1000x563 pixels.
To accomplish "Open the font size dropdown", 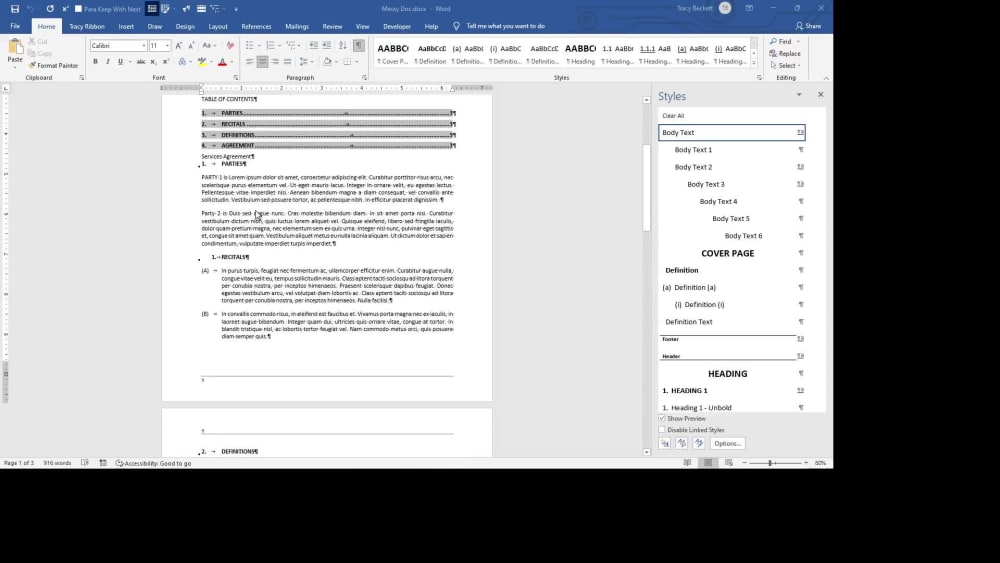I will click(x=167, y=45).
